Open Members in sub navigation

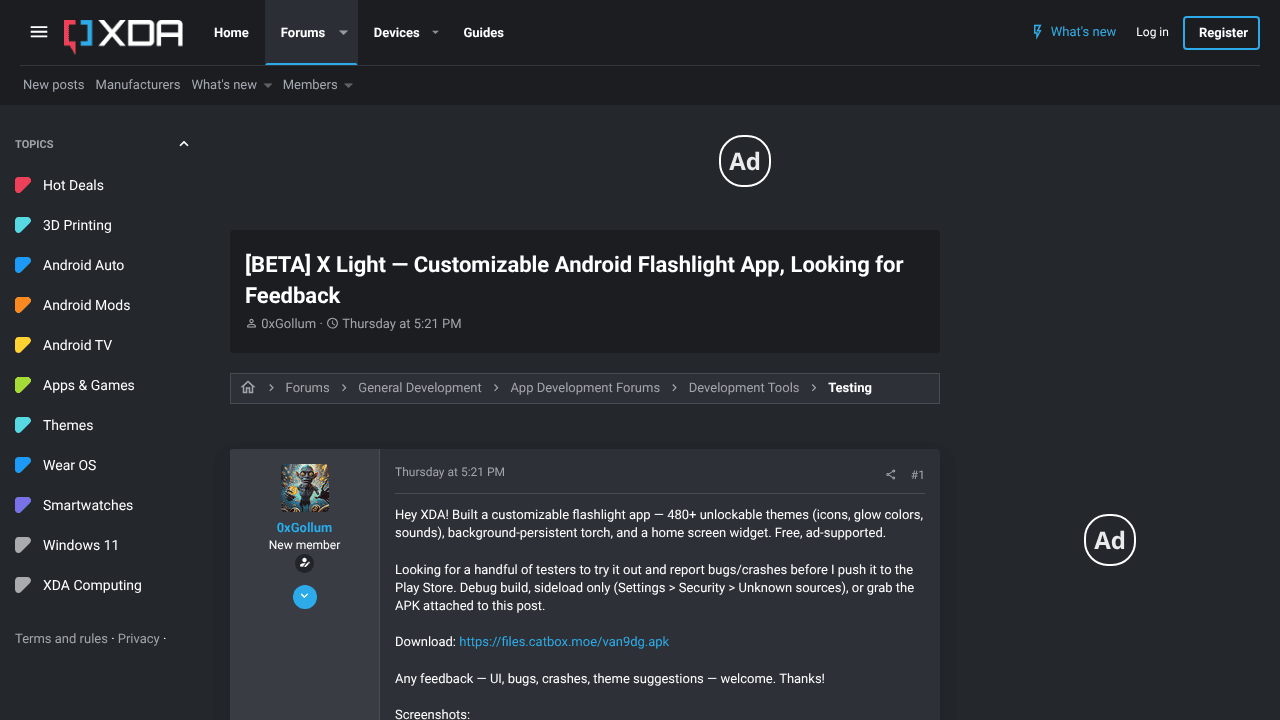(310, 85)
